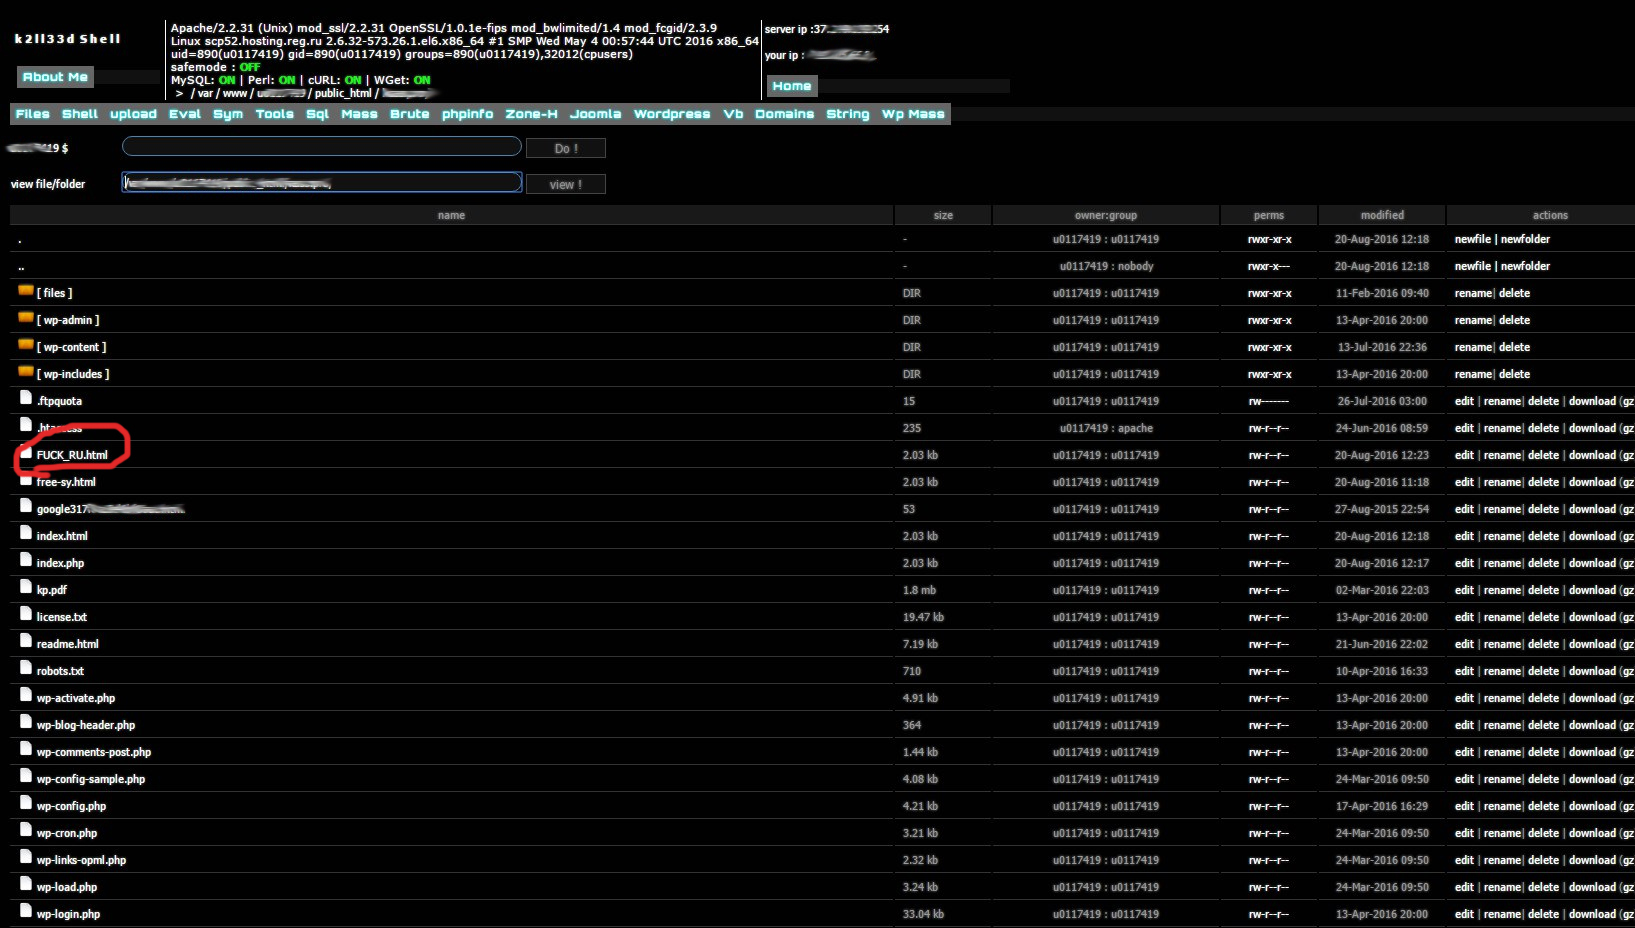
Task: Open the Vb tab
Action: click(733, 114)
